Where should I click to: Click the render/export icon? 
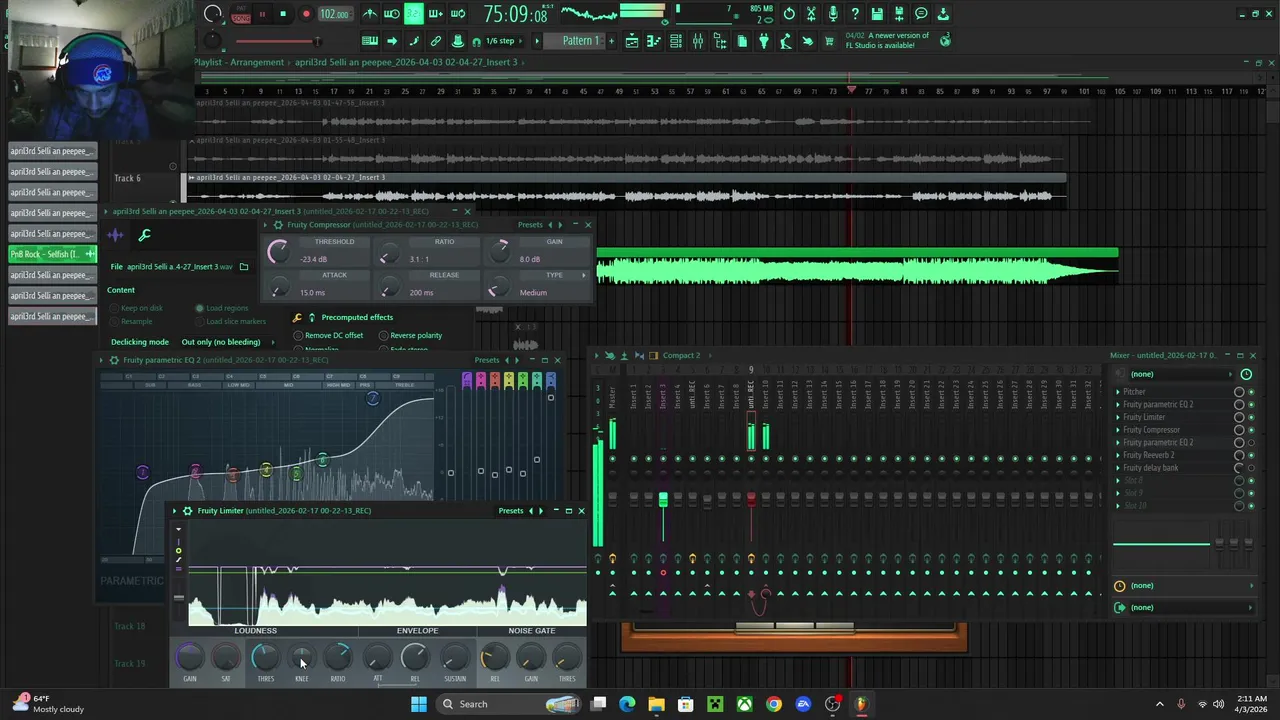point(899,14)
